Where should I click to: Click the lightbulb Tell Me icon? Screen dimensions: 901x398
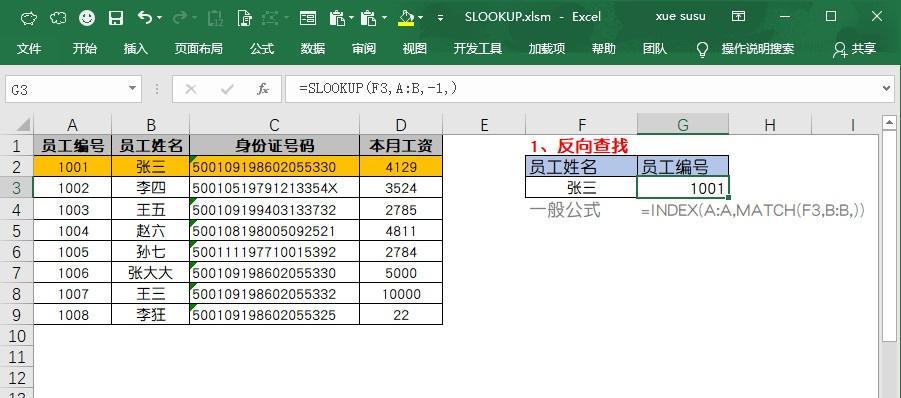[702, 49]
